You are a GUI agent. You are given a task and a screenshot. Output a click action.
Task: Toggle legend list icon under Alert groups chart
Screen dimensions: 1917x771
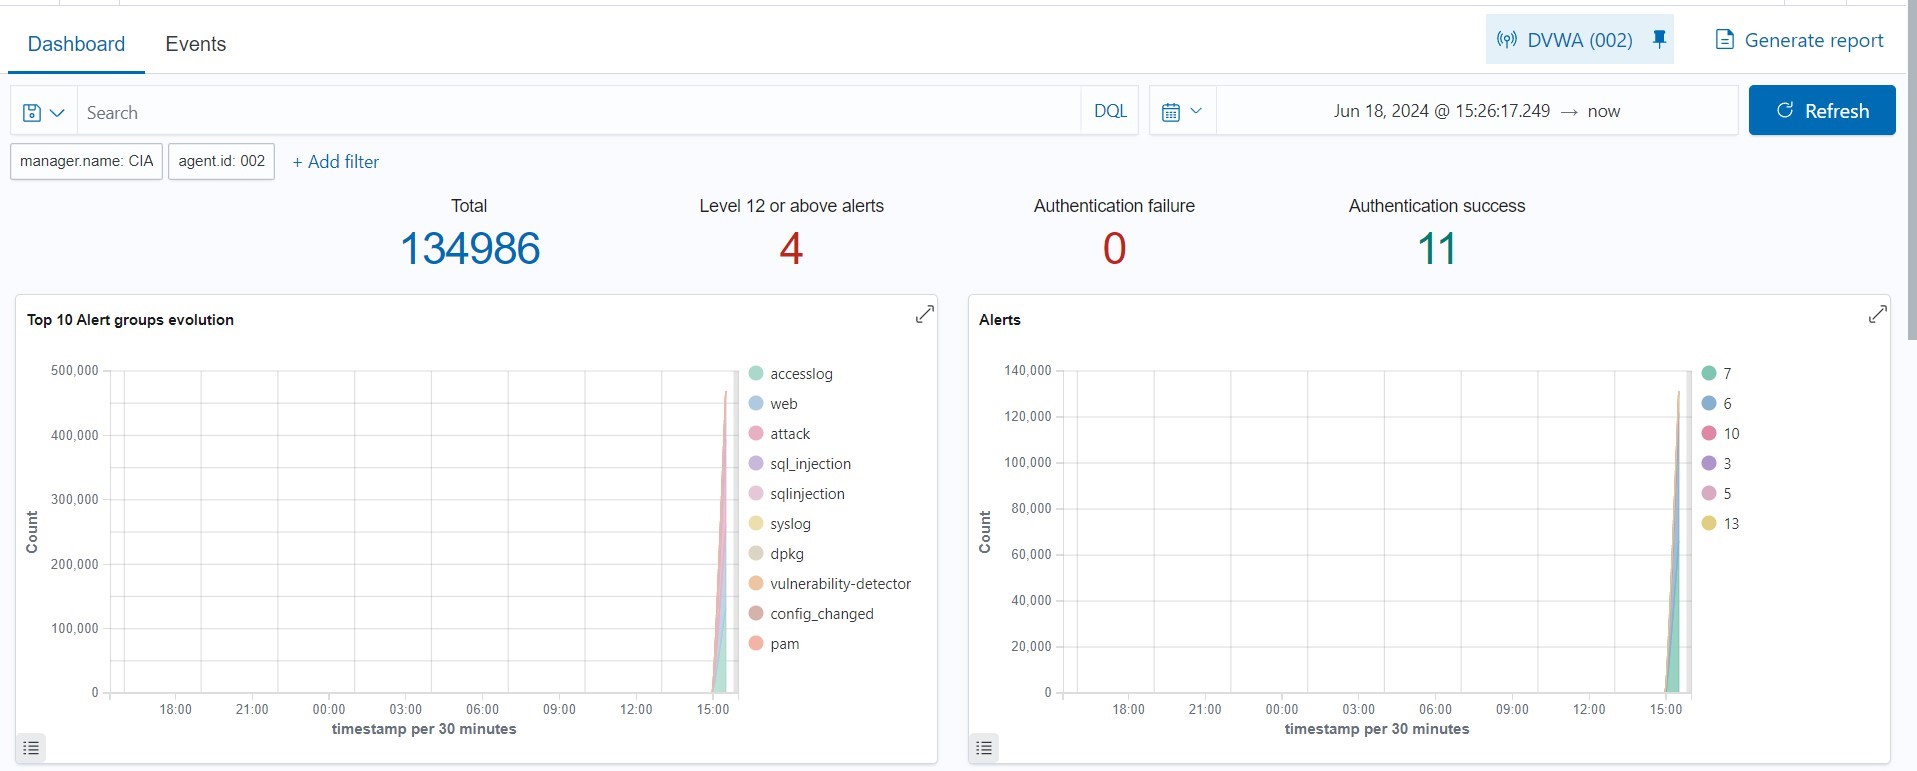pyautogui.click(x=31, y=747)
